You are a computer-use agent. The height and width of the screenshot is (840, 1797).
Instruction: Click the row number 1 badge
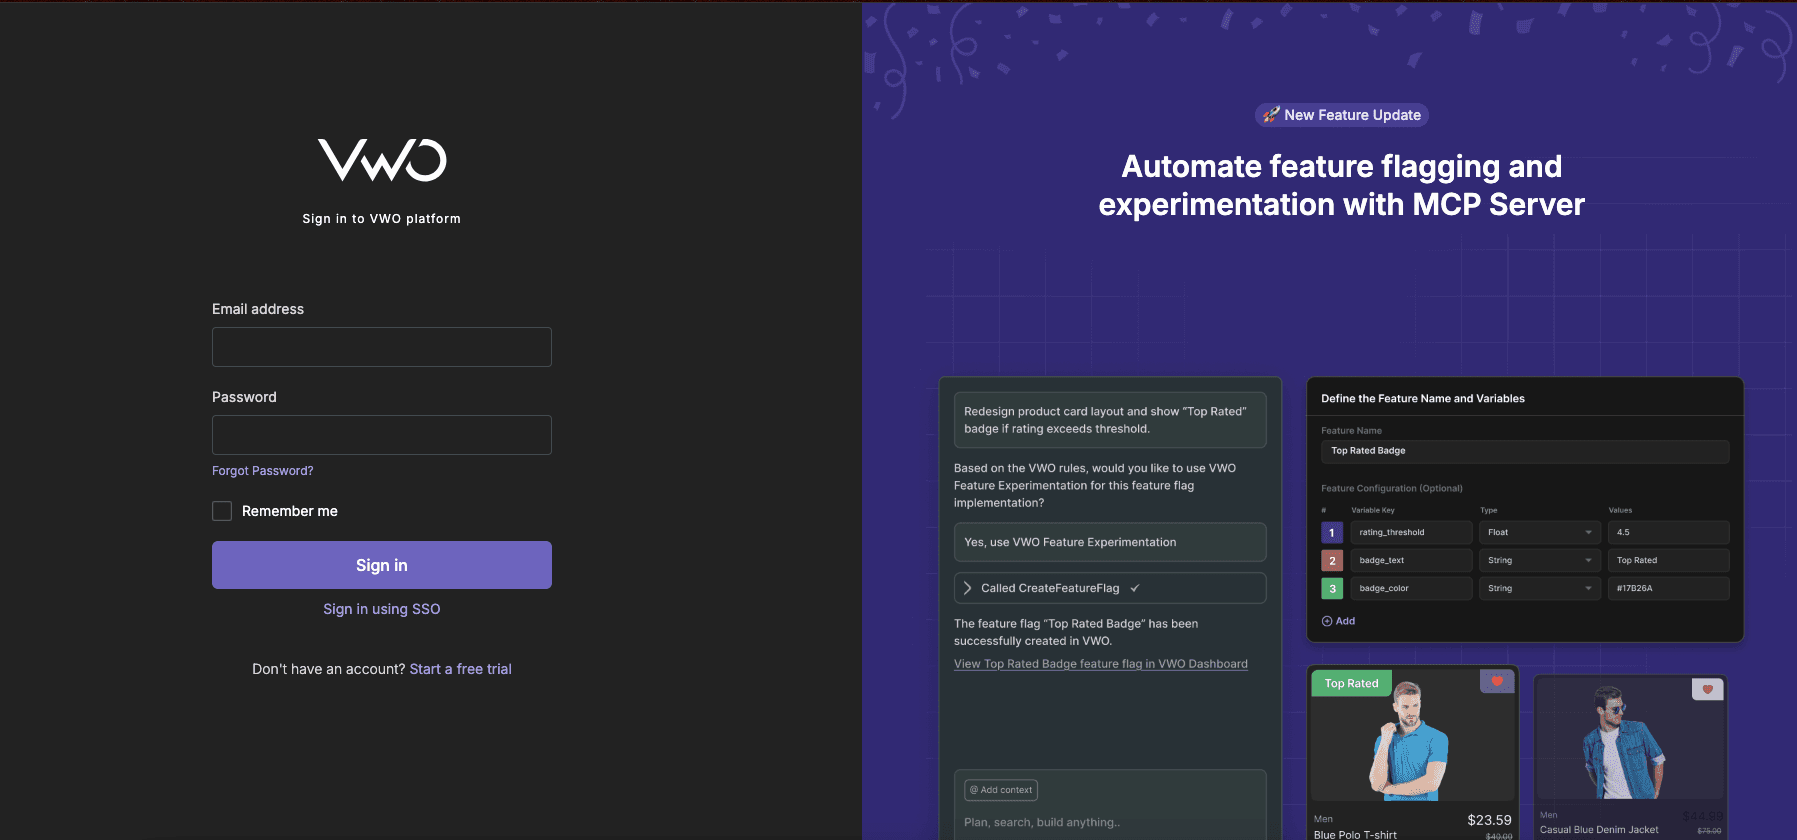pyautogui.click(x=1332, y=533)
